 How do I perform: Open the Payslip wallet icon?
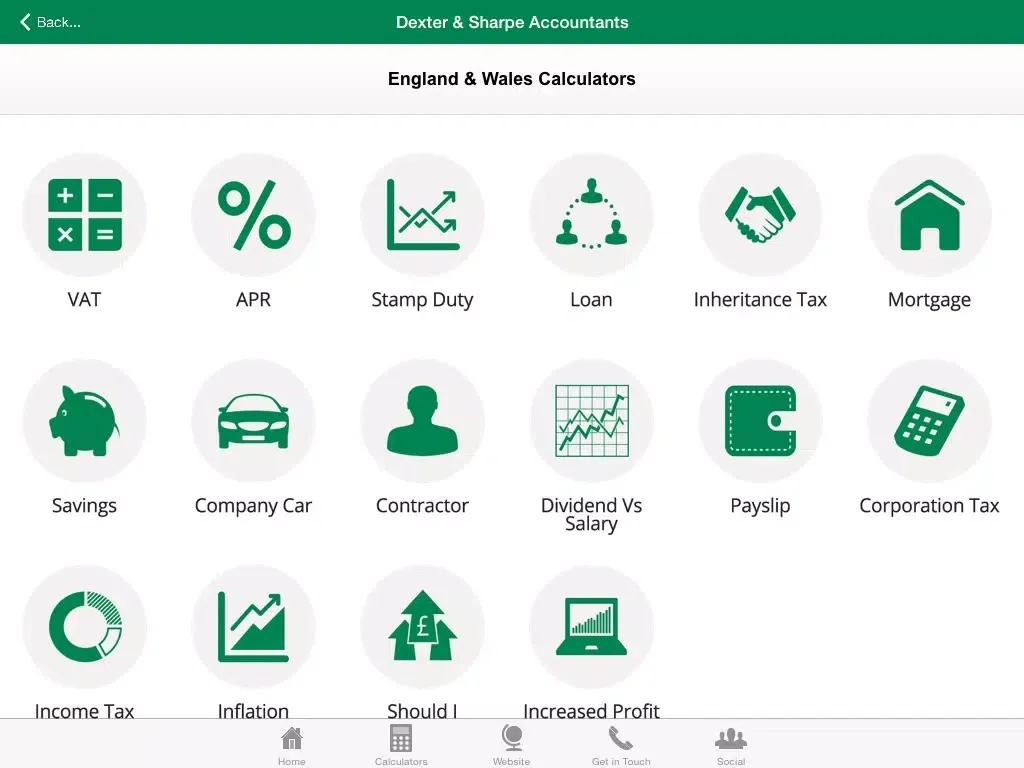[x=760, y=421]
